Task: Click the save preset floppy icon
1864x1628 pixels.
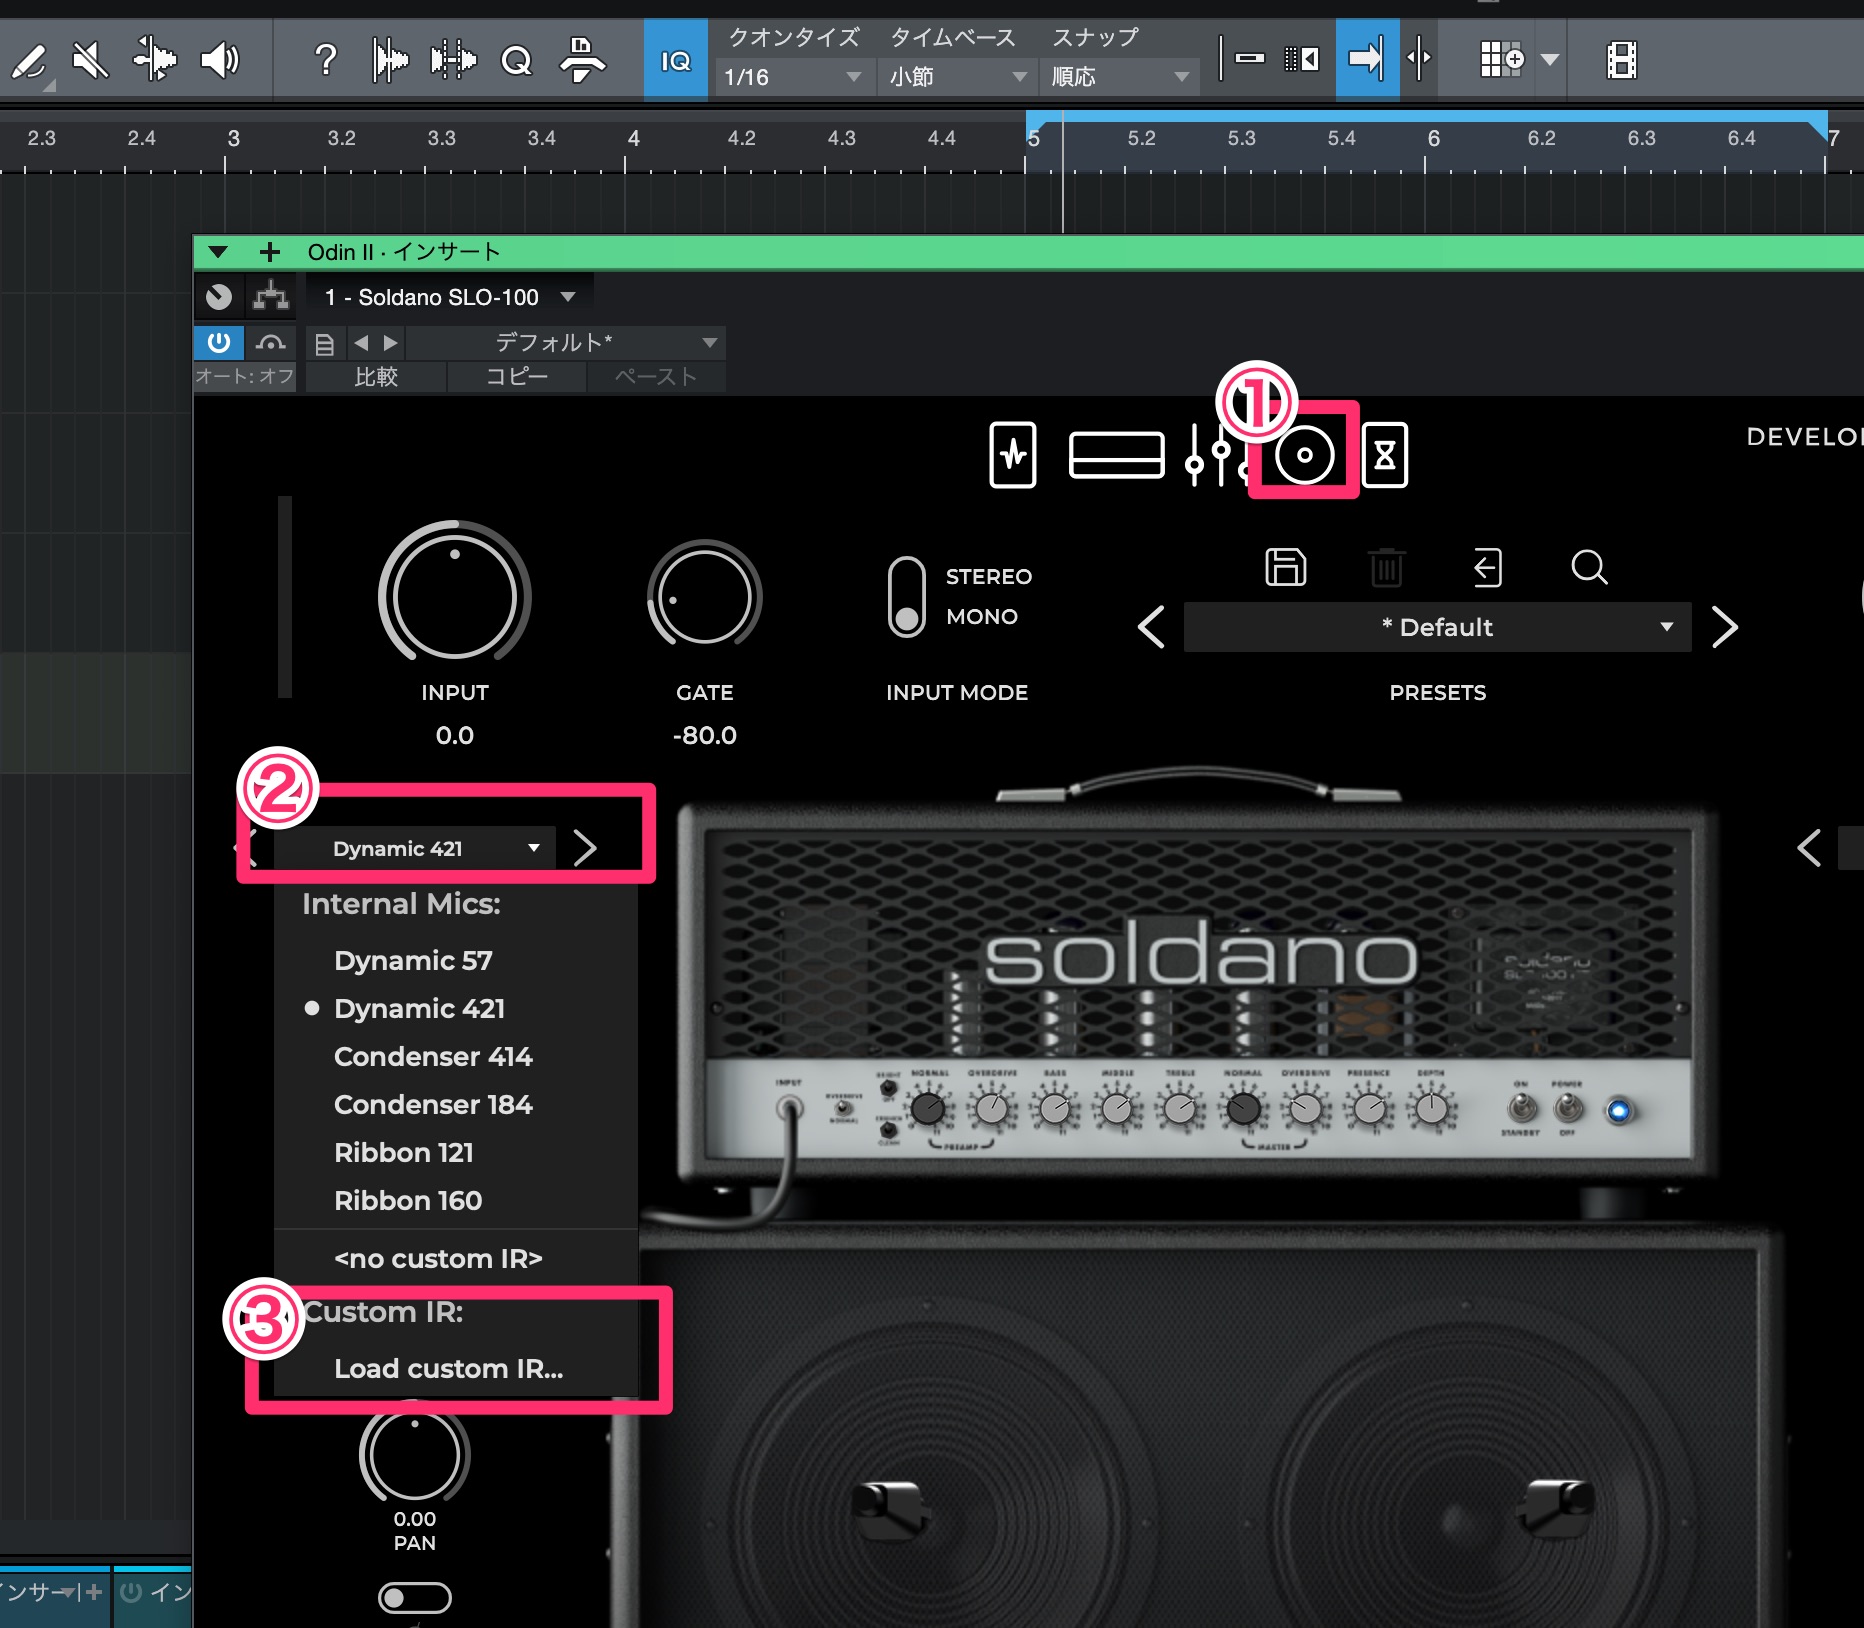Action: (x=1285, y=567)
